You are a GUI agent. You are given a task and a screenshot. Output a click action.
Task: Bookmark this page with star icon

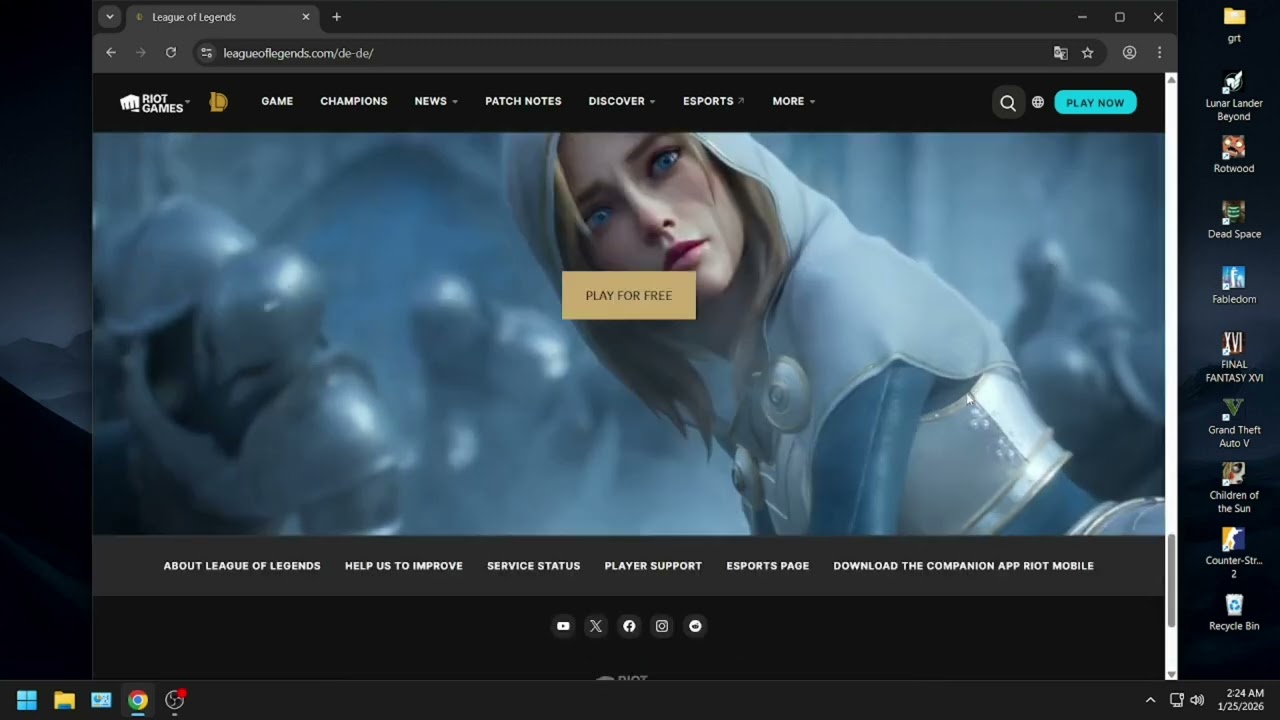1088,53
